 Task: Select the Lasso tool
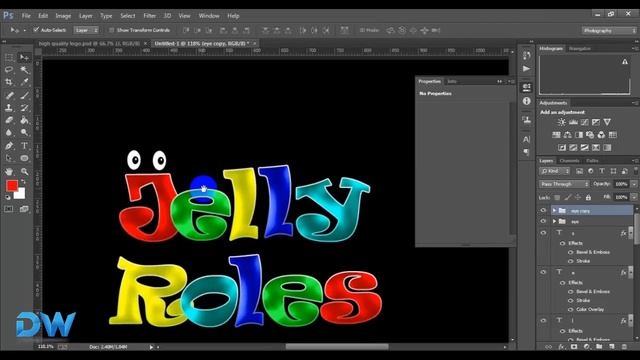pyautogui.click(x=9, y=70)
